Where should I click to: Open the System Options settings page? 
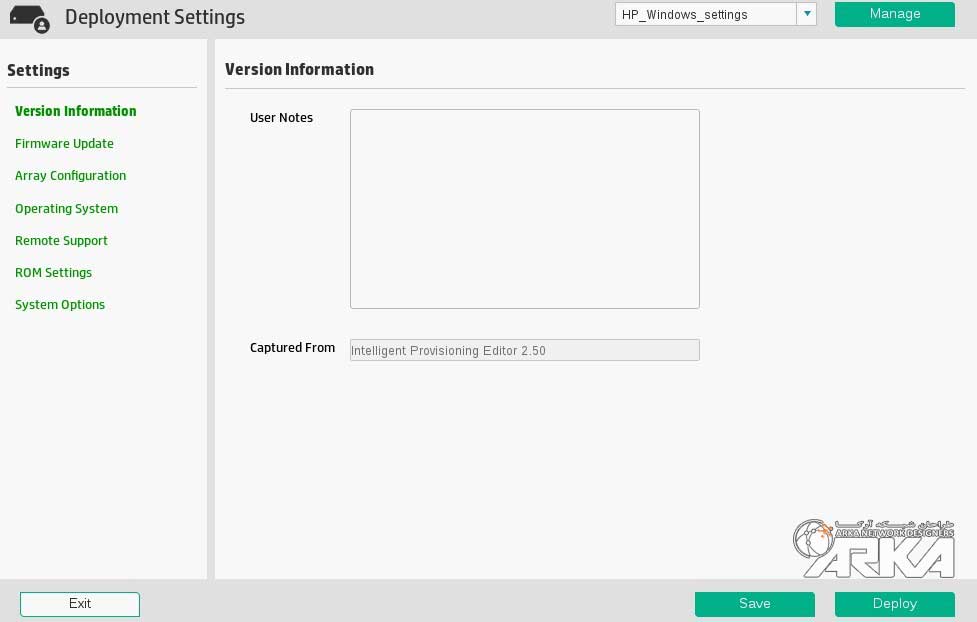(x=59, y=304)
